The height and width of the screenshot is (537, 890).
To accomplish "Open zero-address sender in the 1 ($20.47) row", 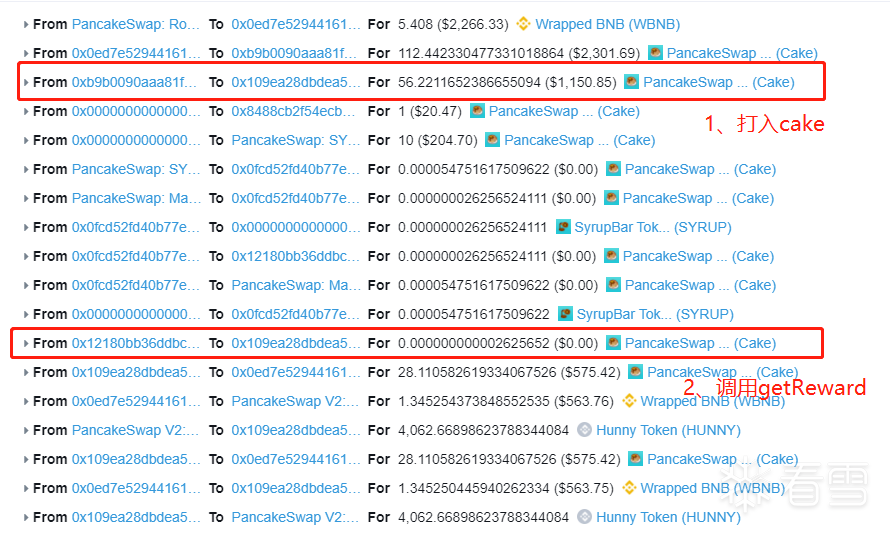I will pyautogui.click(x=136, y=111).
